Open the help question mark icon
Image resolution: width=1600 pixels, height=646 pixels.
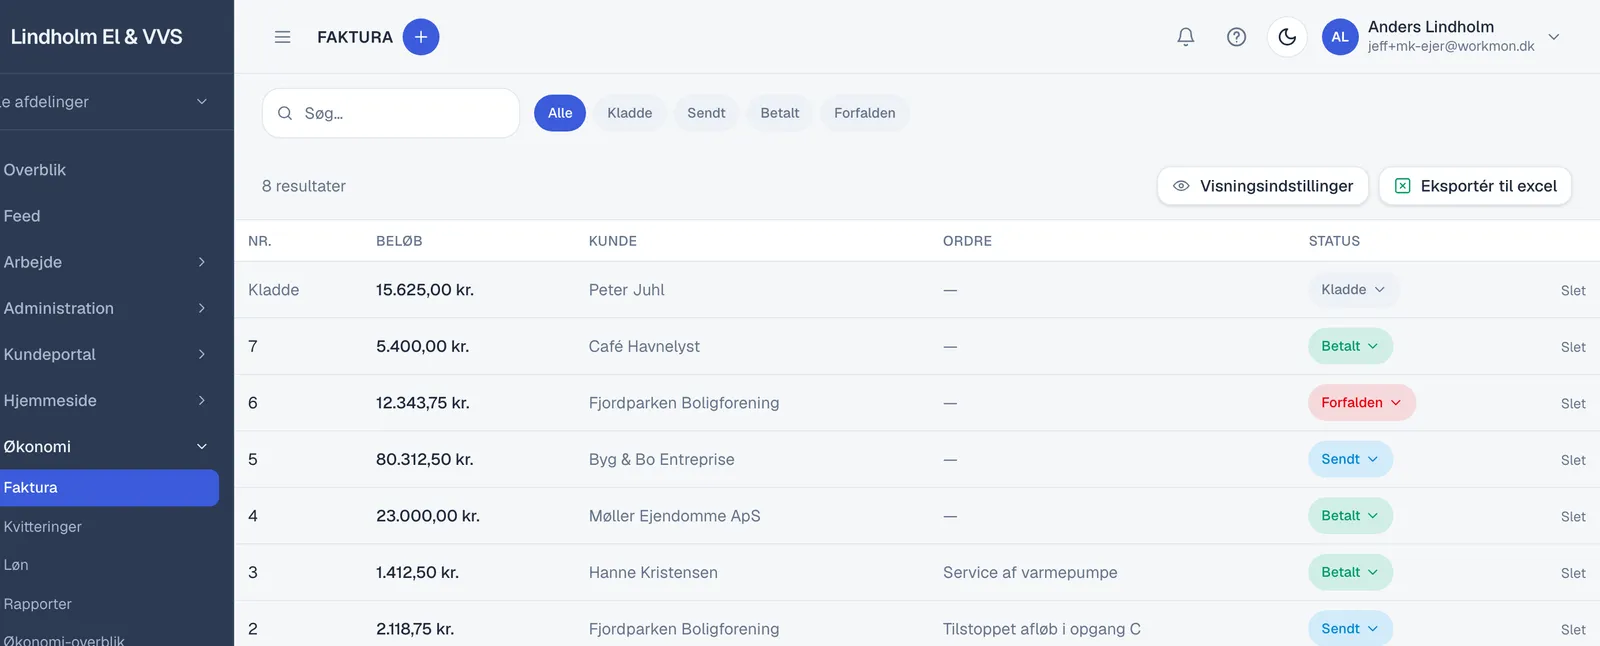1237,37
